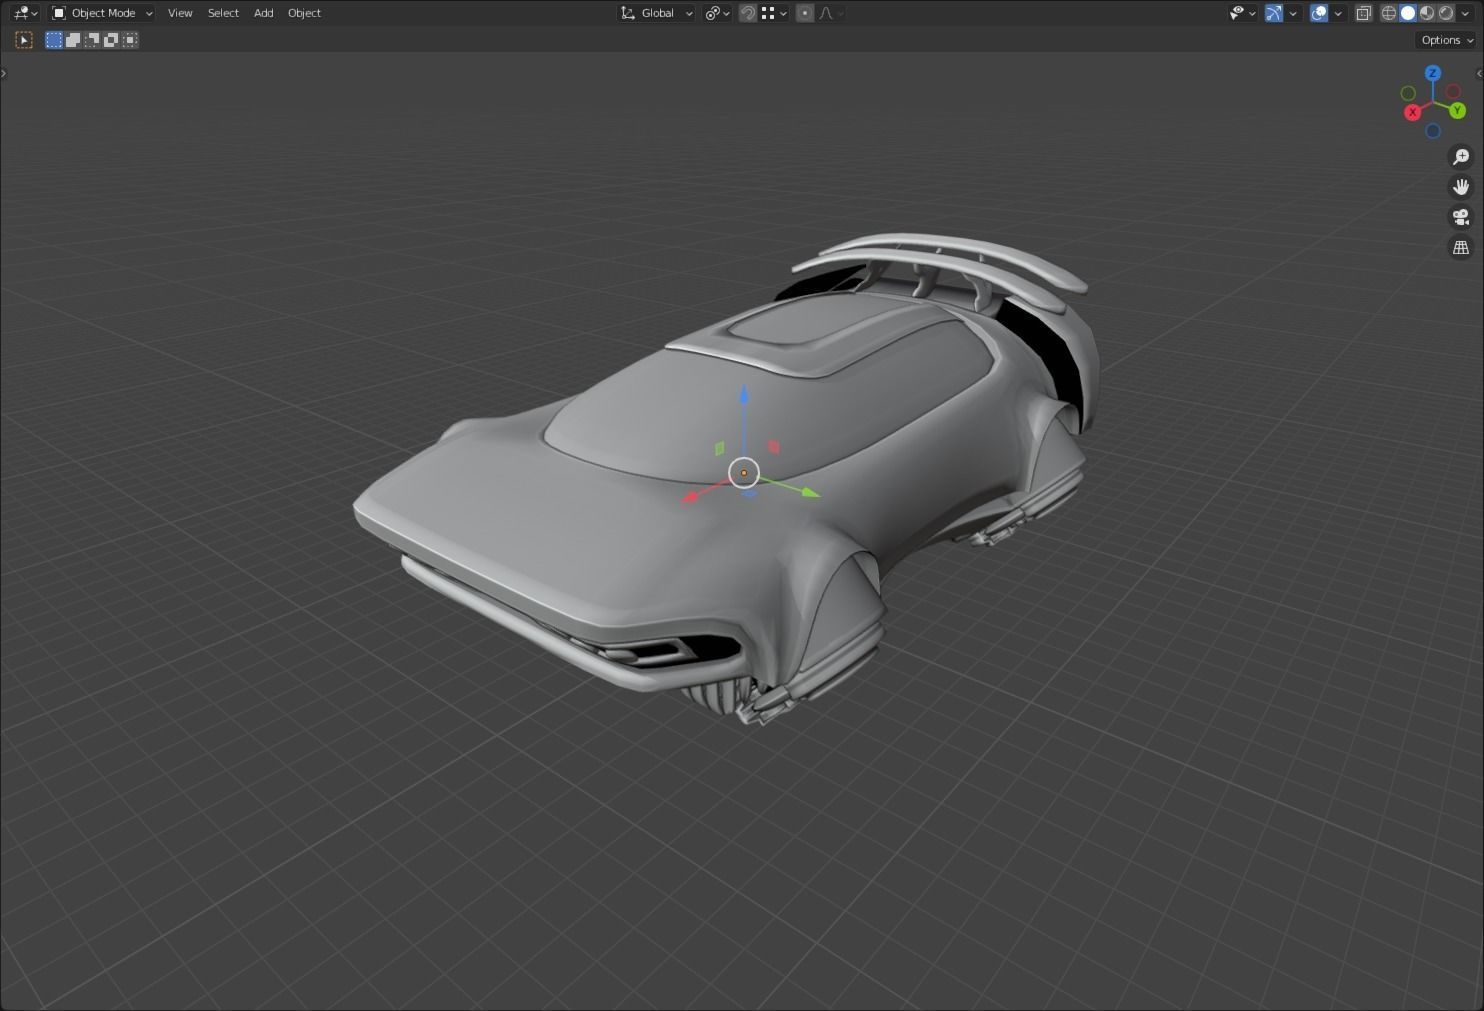Toggle viewport gizmos display

click(1273, 13)
